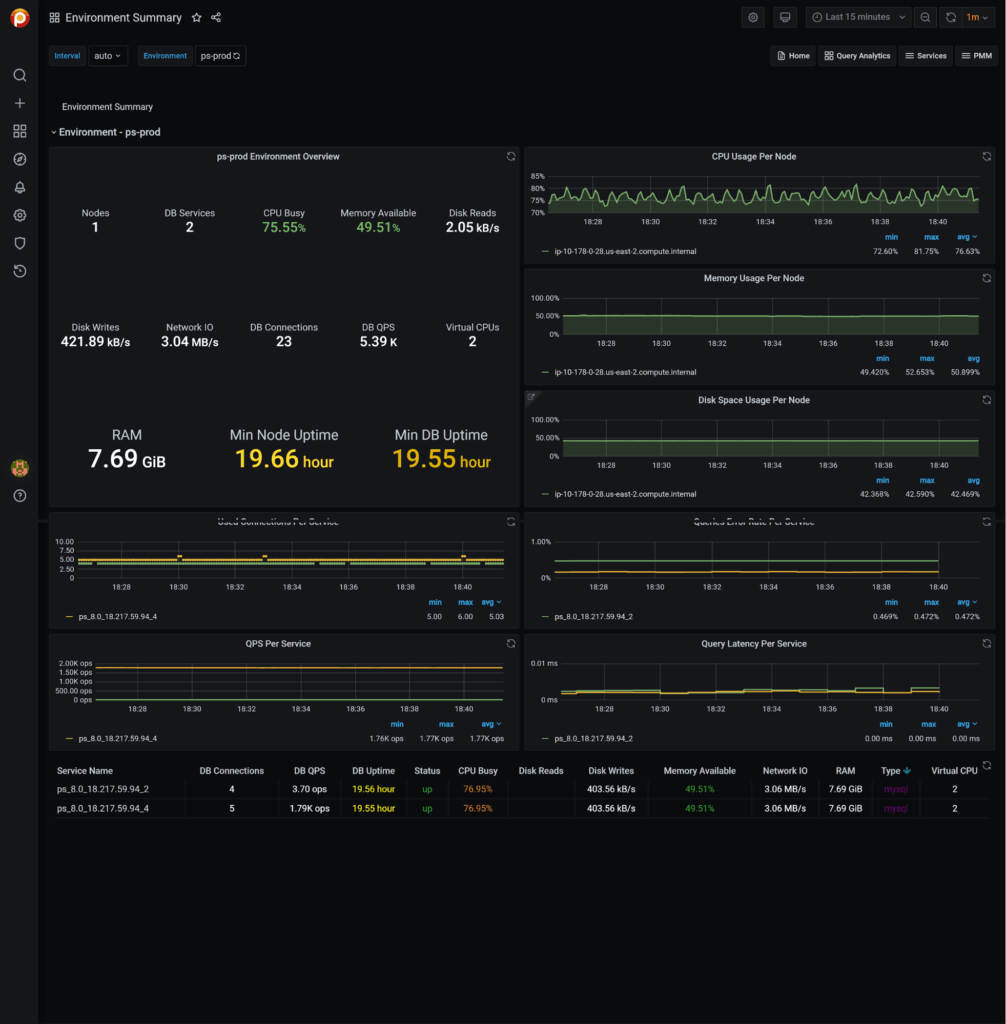Change auto-refresh rate via 1m dropdown
This screenshot has height=1024, width=1006.
(x=975, y=17)
